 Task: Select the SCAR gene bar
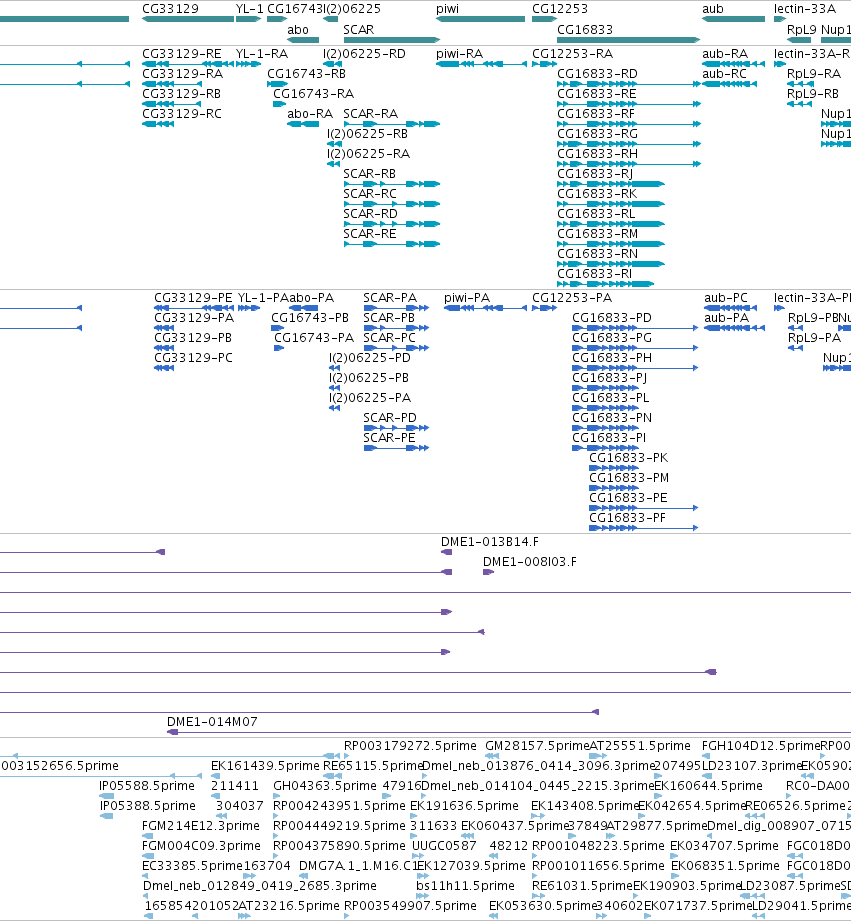(x=392, y=40)
